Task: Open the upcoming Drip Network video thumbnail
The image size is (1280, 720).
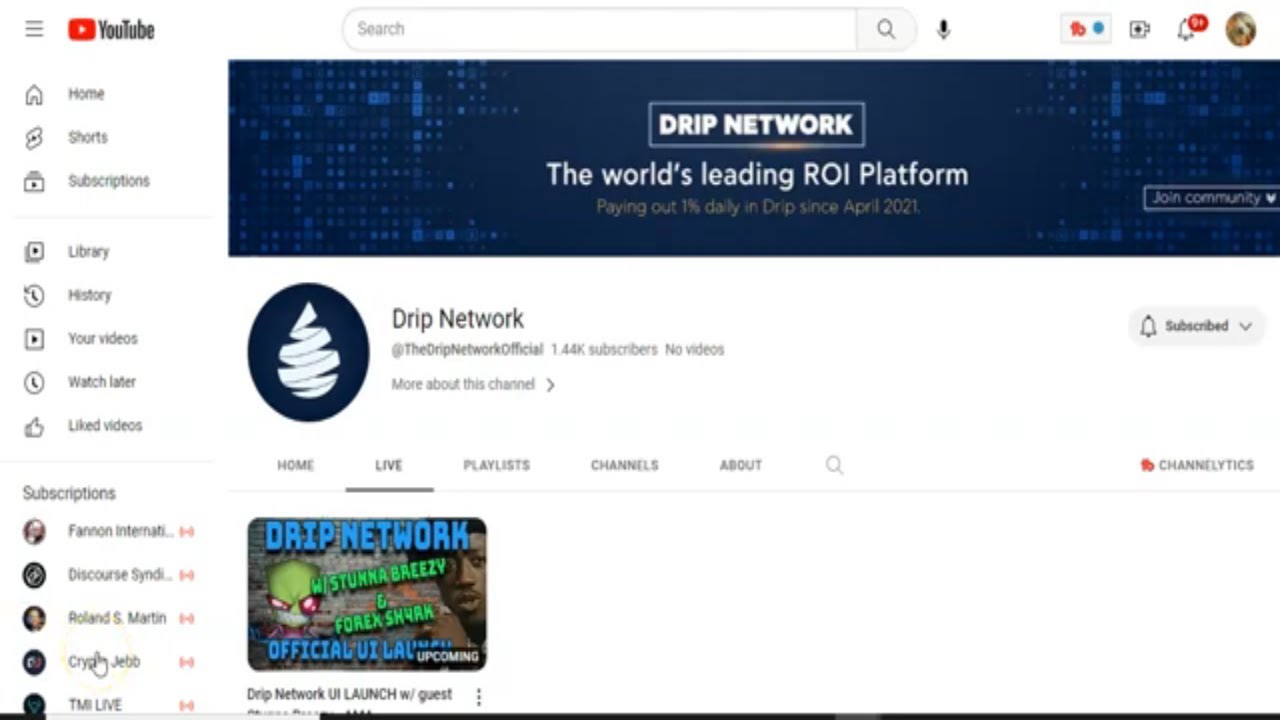Action: (x=367, y=594)
